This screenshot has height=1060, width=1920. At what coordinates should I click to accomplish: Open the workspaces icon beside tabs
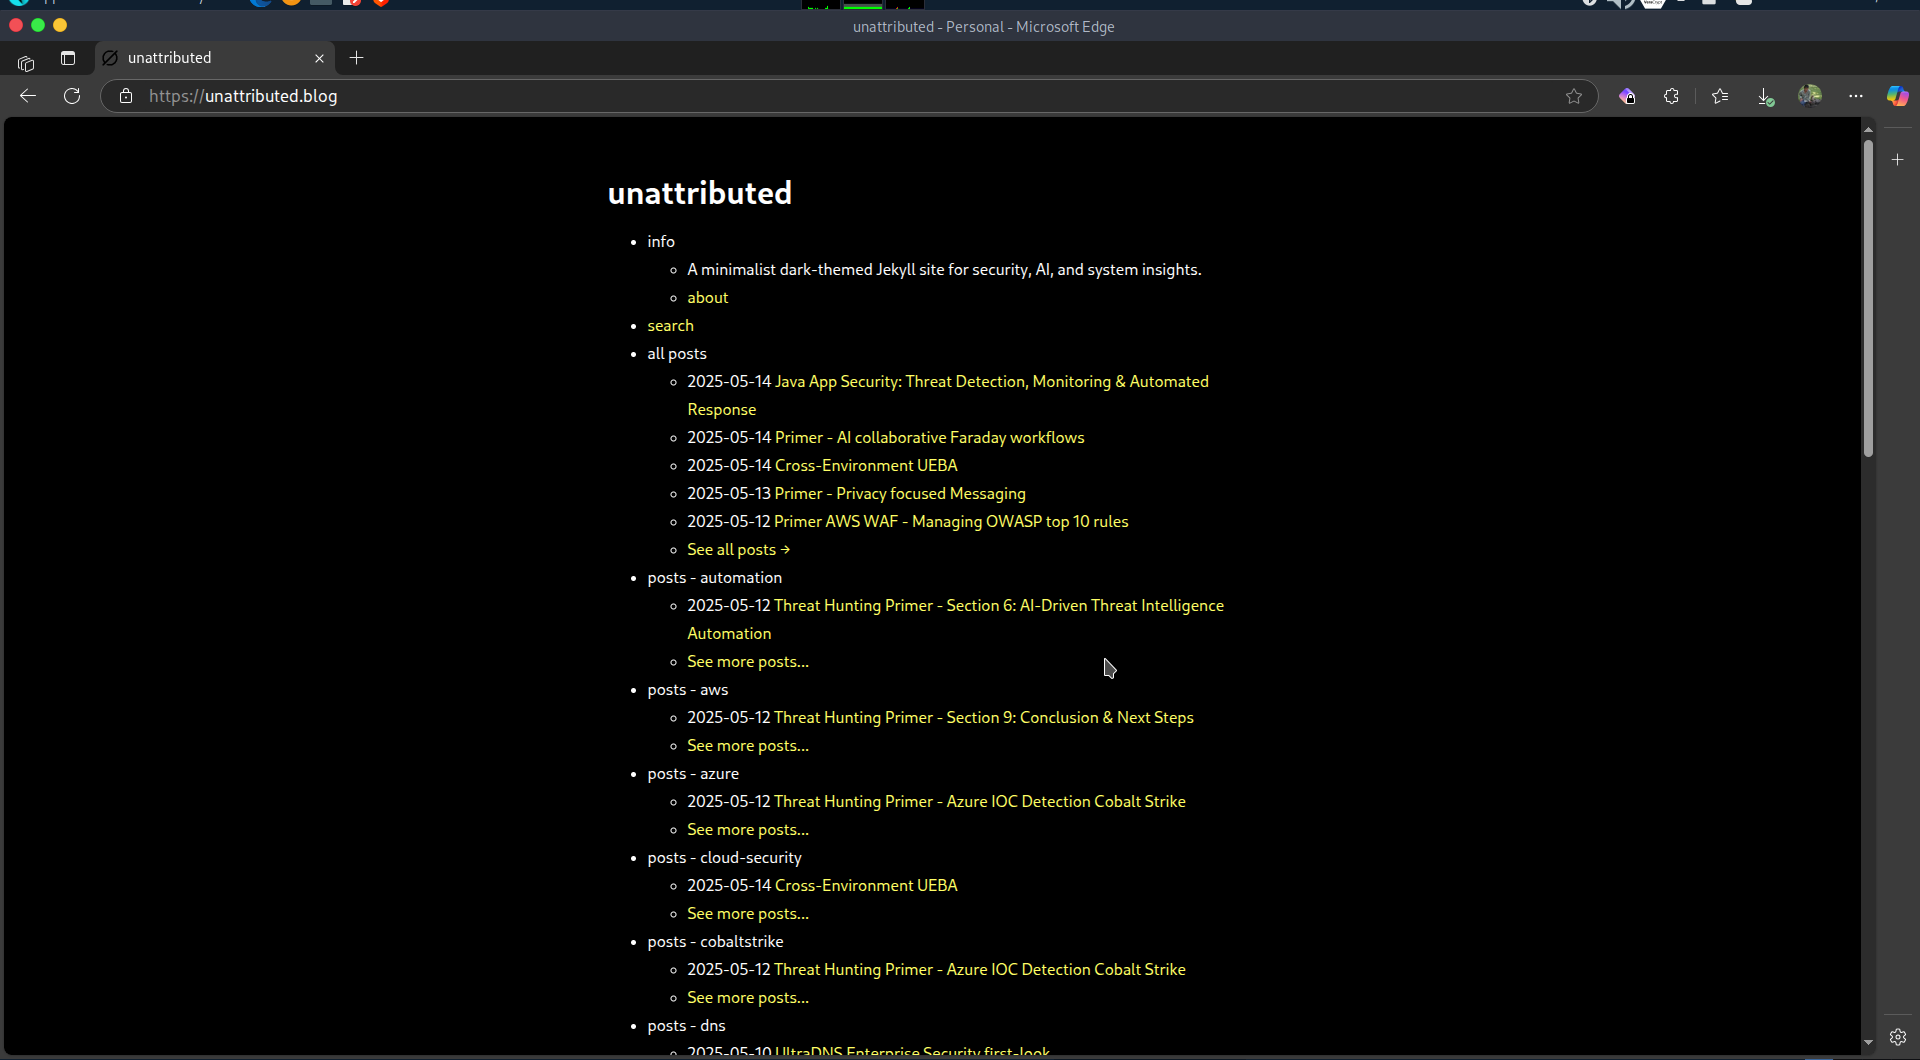tap(26, 63)
